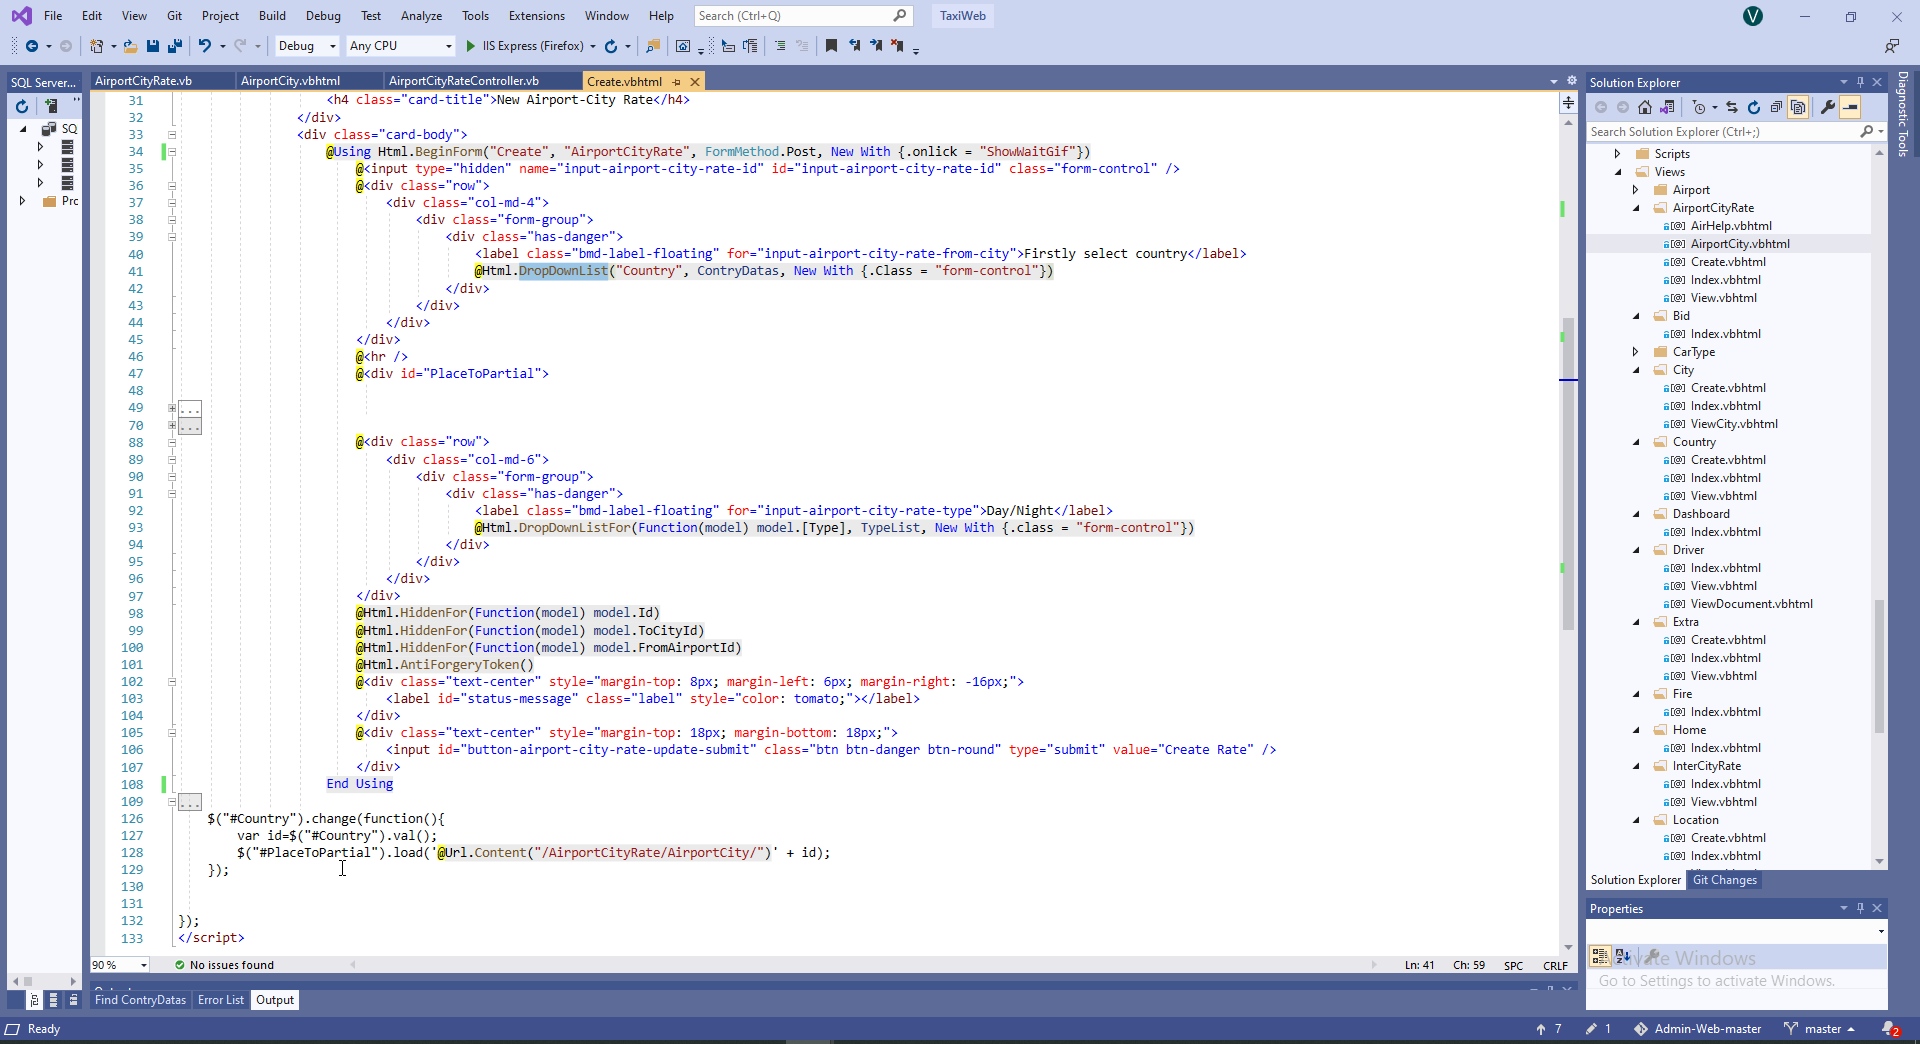
Task: Expand the CarType folder
Action: 1637,352
